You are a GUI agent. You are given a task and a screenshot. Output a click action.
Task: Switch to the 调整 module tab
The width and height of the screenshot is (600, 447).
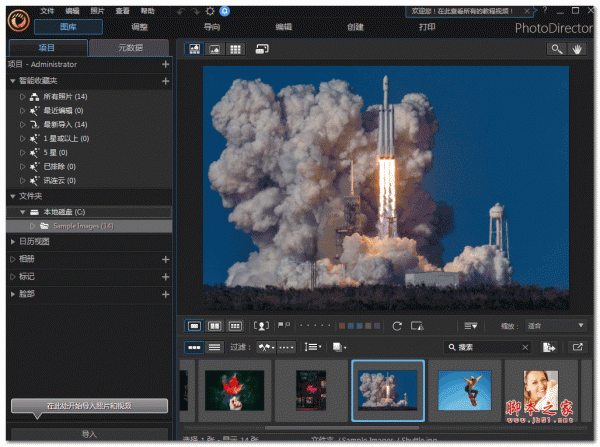click(139, 27)
